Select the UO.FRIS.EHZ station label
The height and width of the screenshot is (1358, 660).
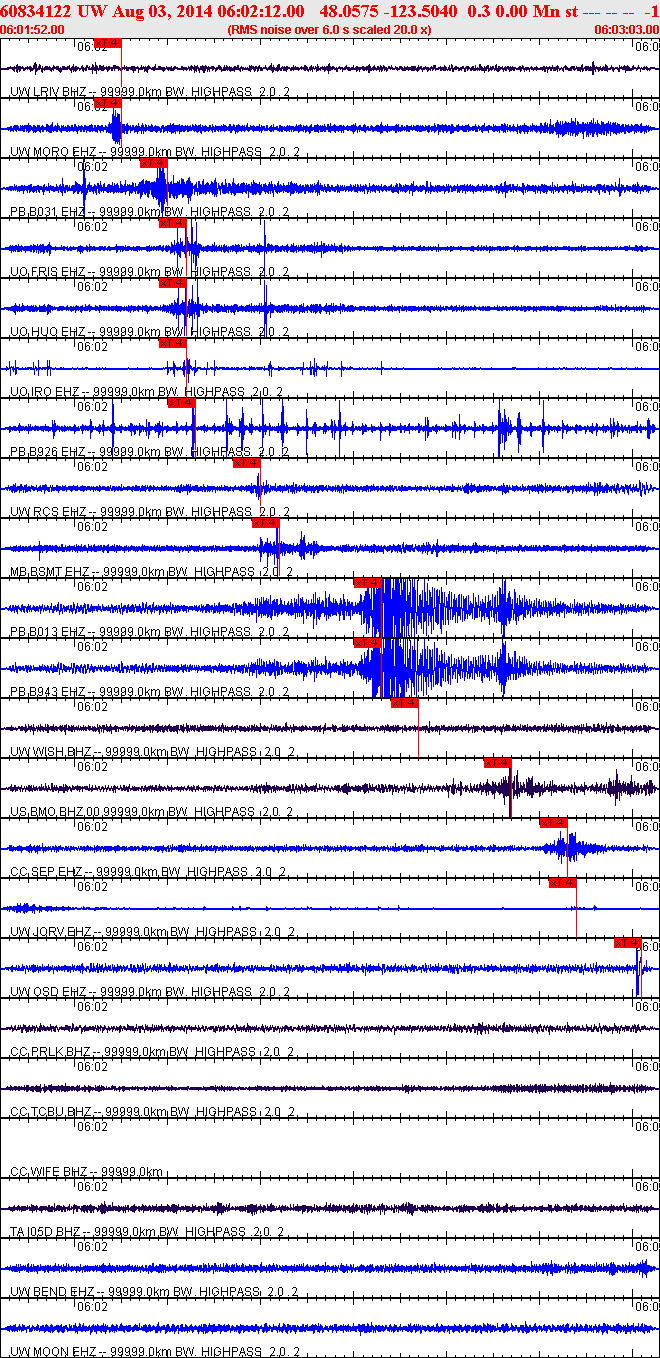[x=49, y=272]
